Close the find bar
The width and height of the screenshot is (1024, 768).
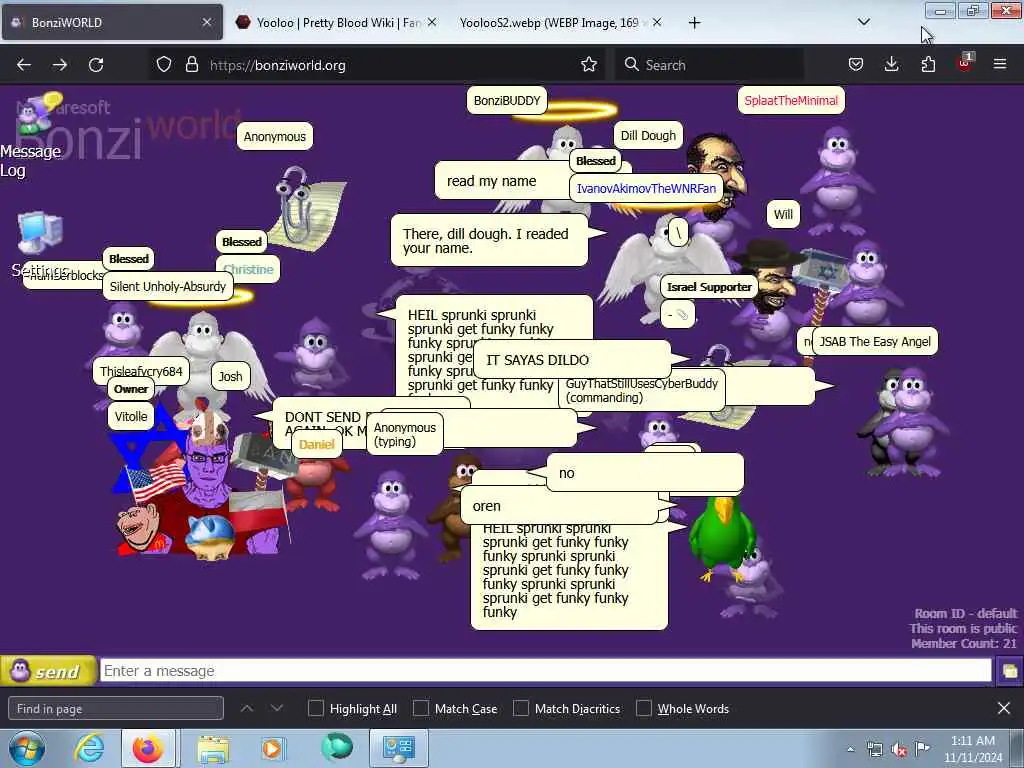[1004, 709]
